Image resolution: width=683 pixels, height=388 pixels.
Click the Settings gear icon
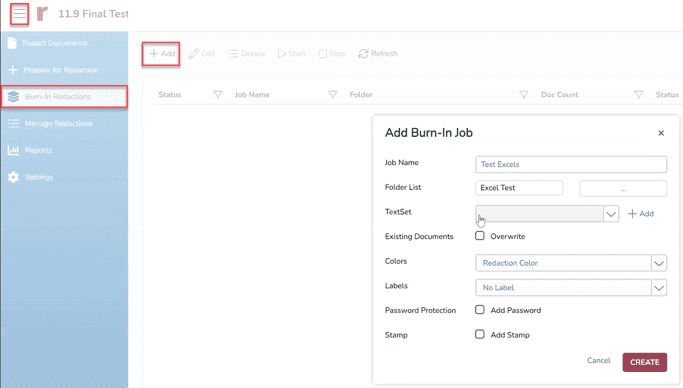[x=14, y=177]
